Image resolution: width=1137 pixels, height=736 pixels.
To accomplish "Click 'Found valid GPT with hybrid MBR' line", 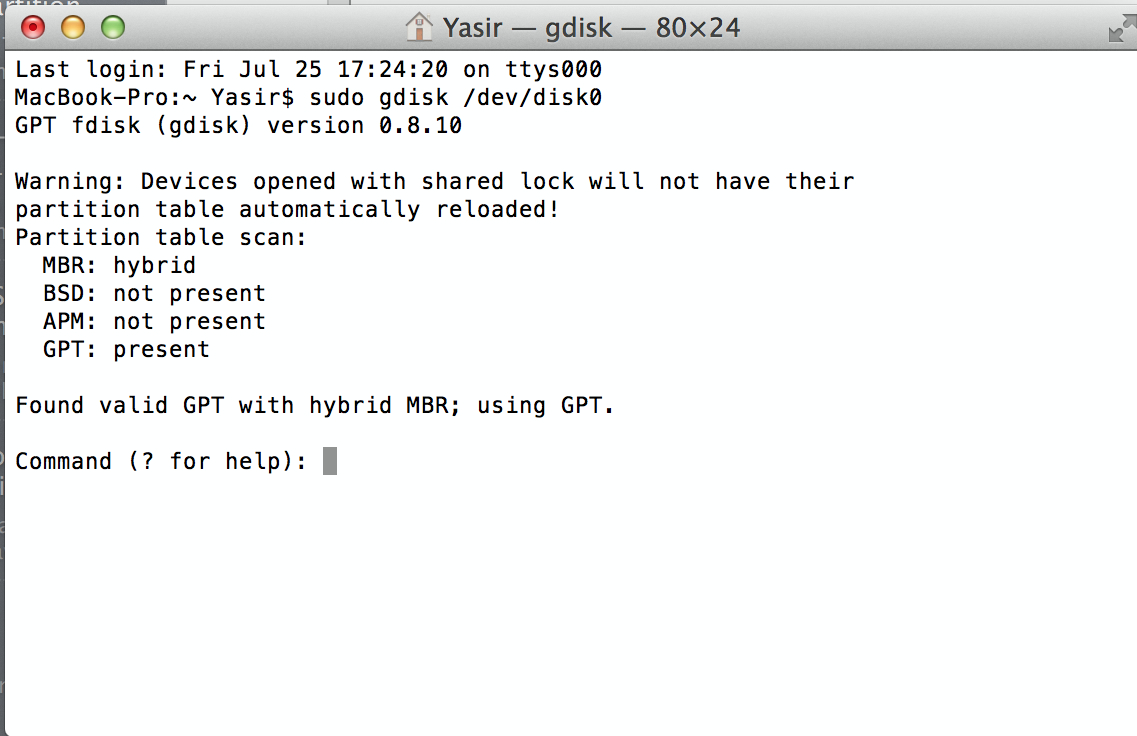I will point(315,406).
